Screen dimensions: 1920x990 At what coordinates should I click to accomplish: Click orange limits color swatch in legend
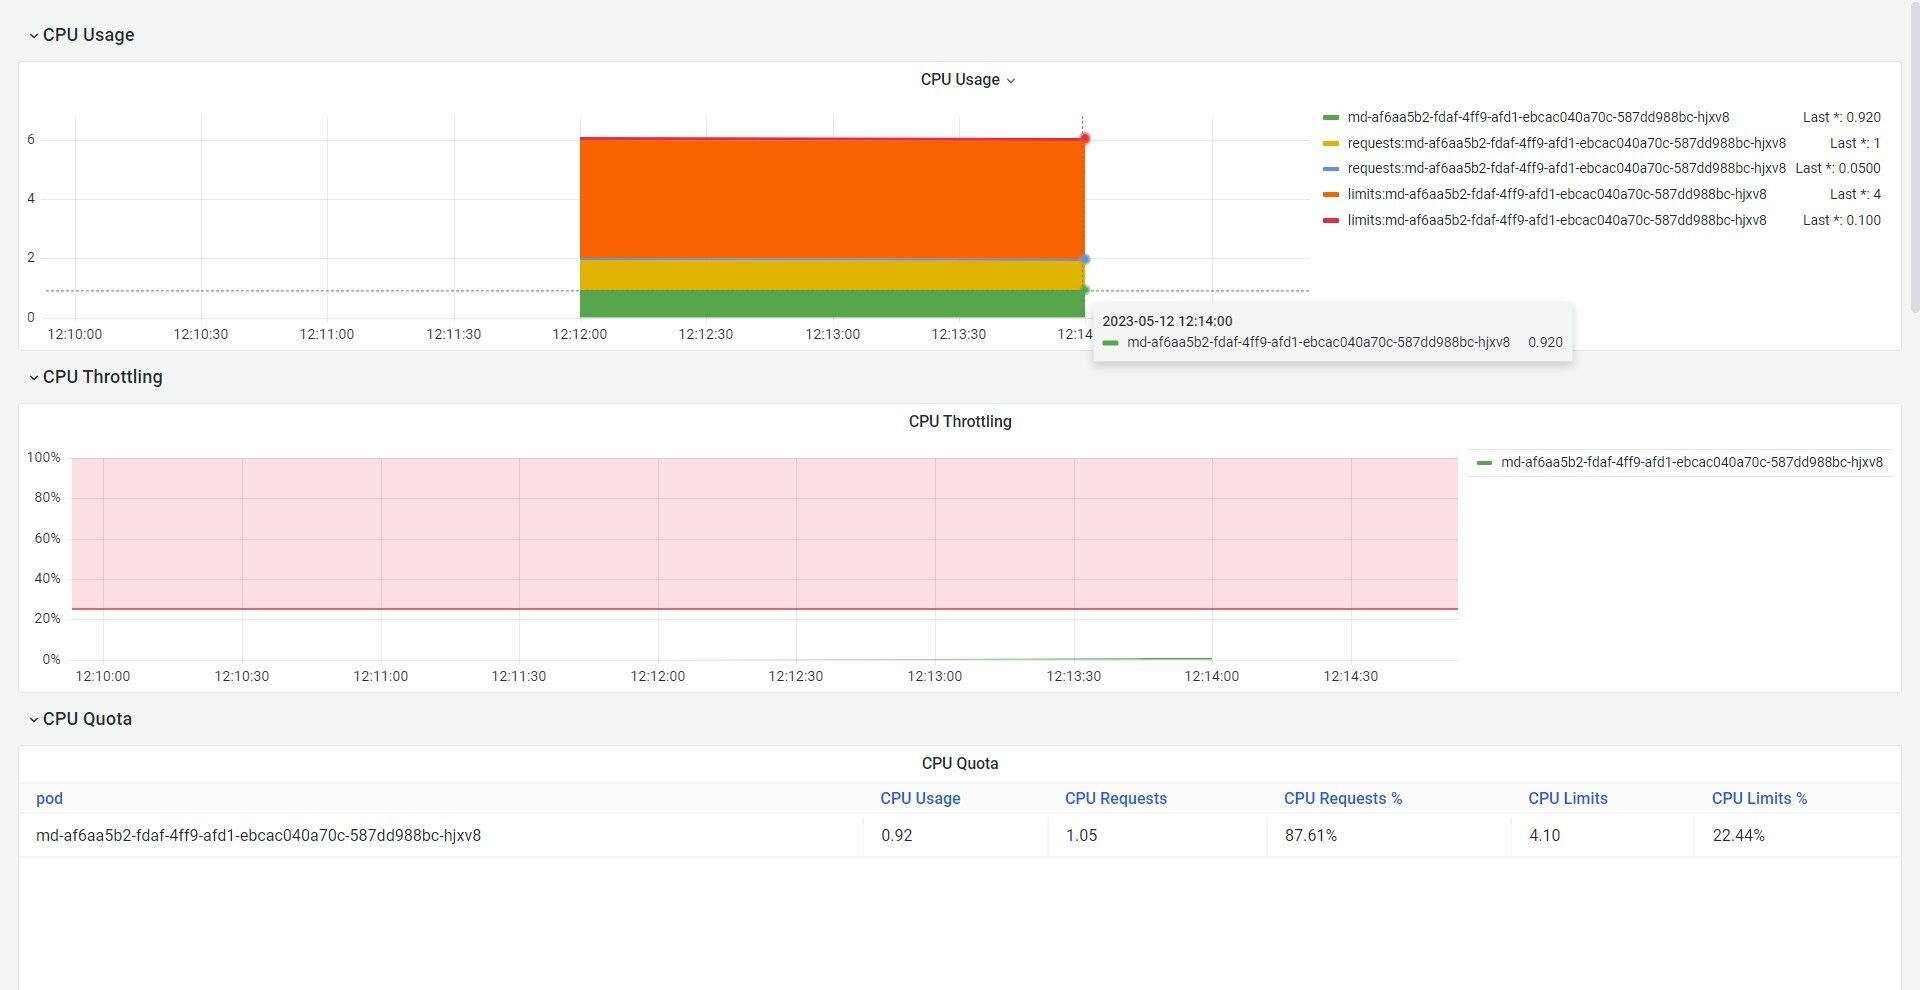[x=1331, y=195]
